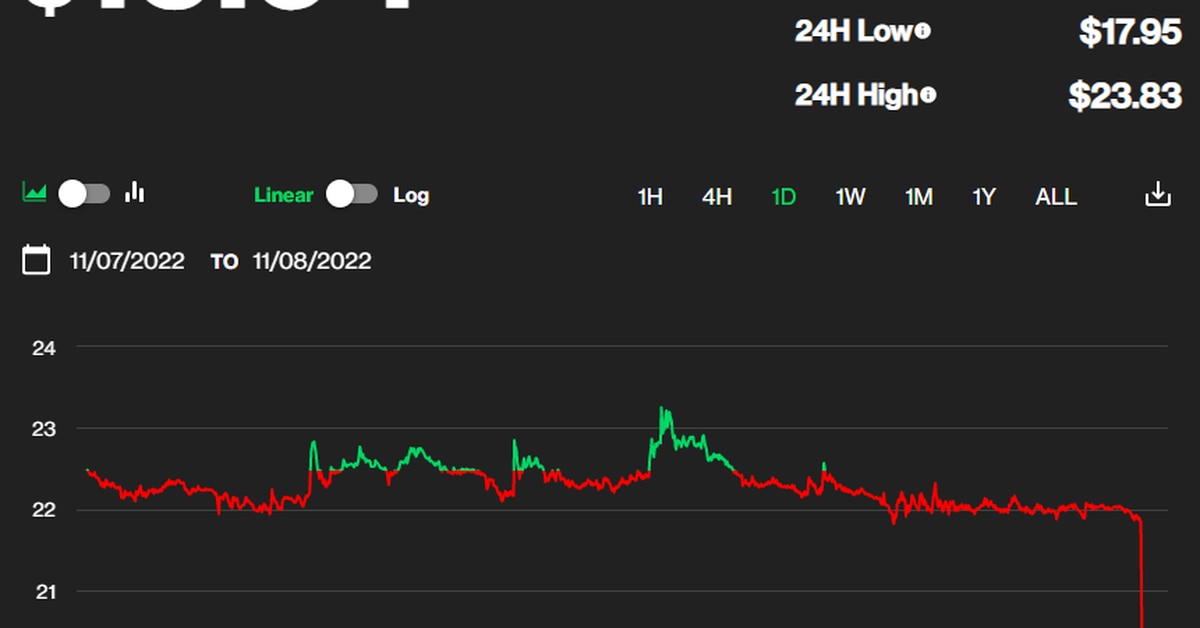
Task: Edit end date 11/08/2022
Action: tap(312, 261)
